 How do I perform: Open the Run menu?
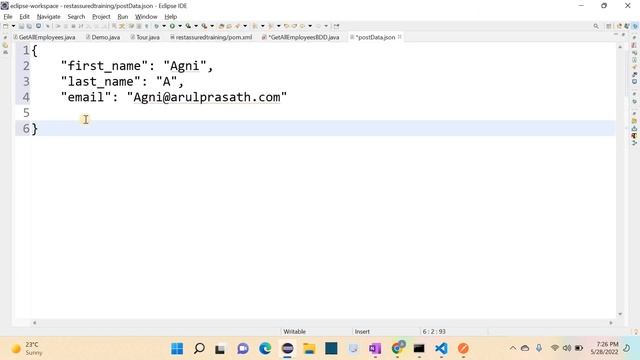pos(123,17)
